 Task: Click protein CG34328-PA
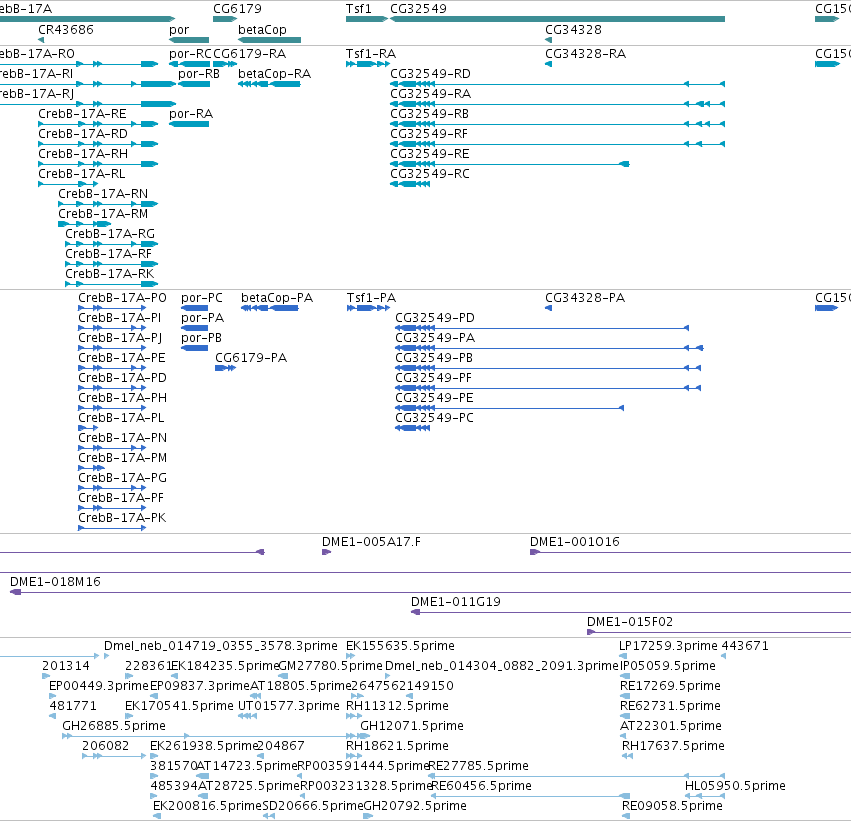pos(585,298)
